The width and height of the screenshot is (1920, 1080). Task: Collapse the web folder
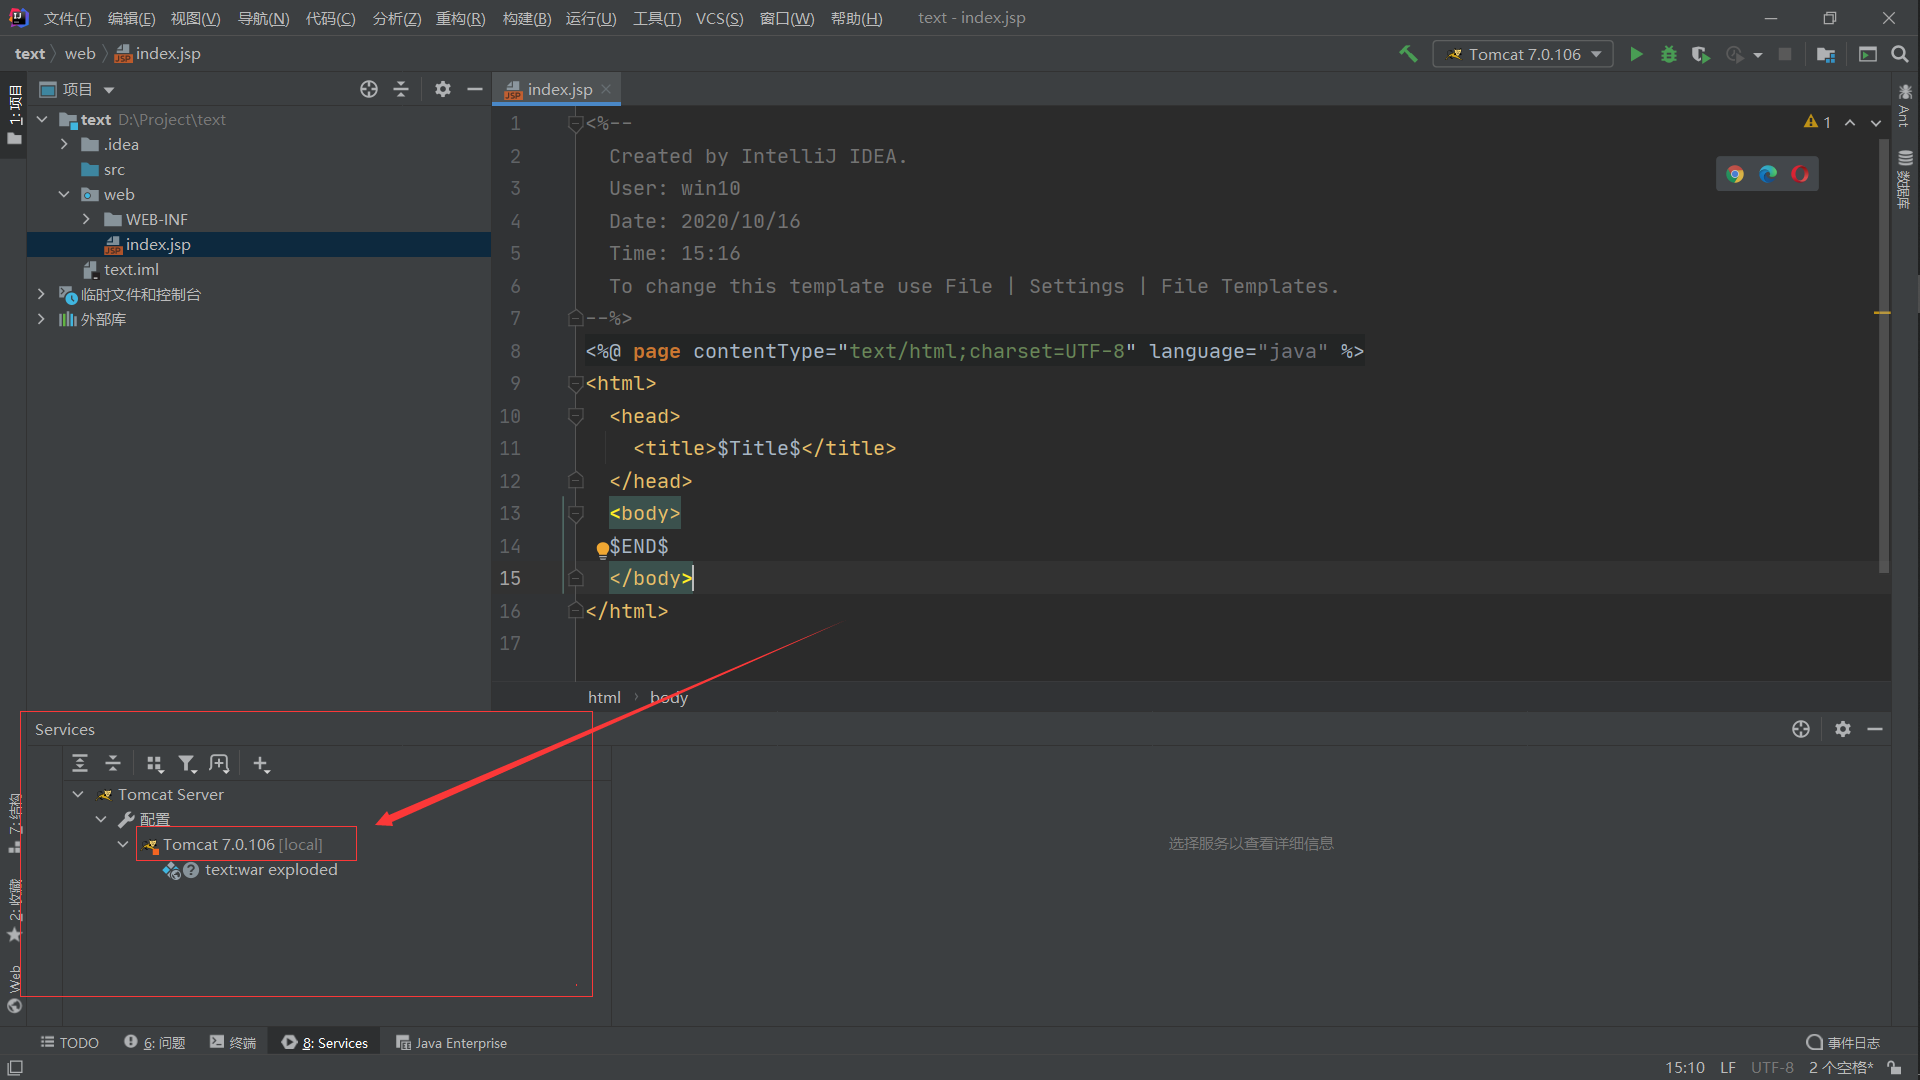[64, 194]
